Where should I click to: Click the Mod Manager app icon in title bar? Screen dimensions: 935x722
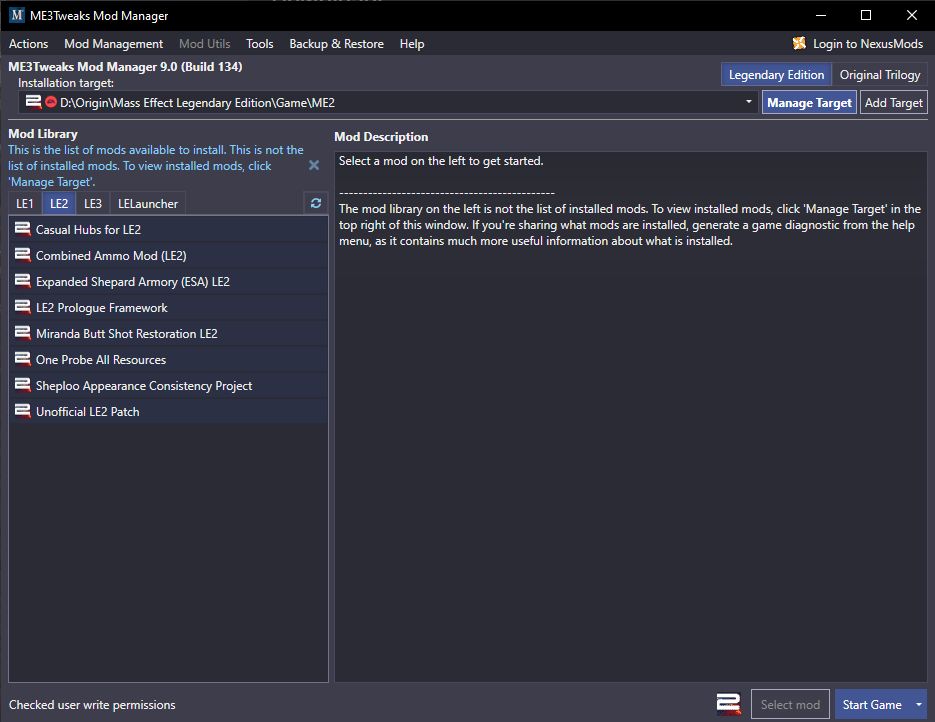17,16
